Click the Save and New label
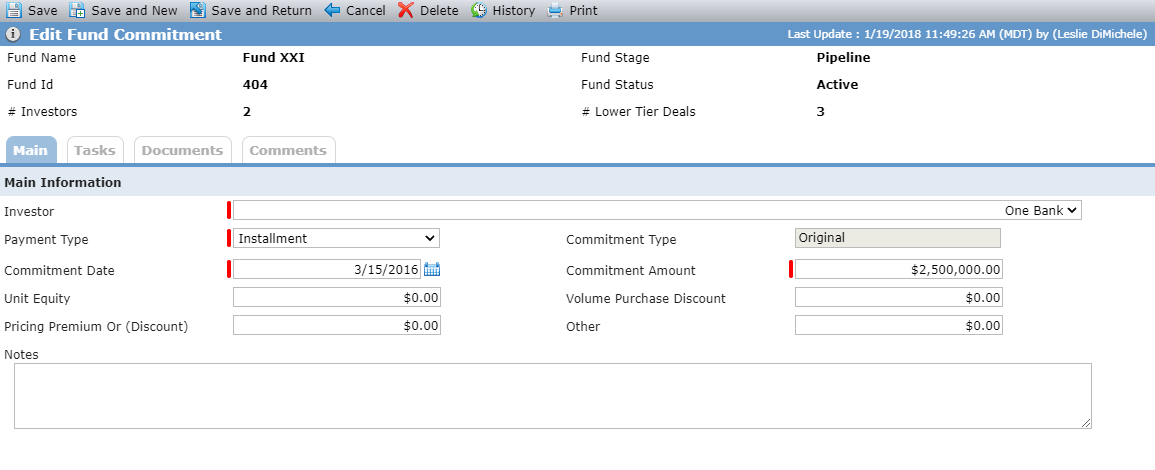 coord(135,11)
